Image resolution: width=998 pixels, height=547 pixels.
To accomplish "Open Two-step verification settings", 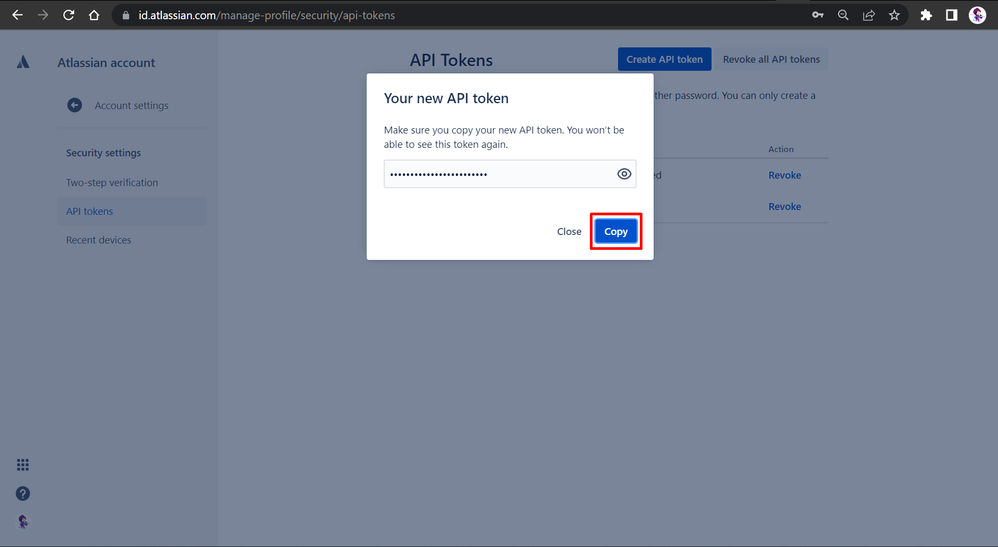I will 112,183.
